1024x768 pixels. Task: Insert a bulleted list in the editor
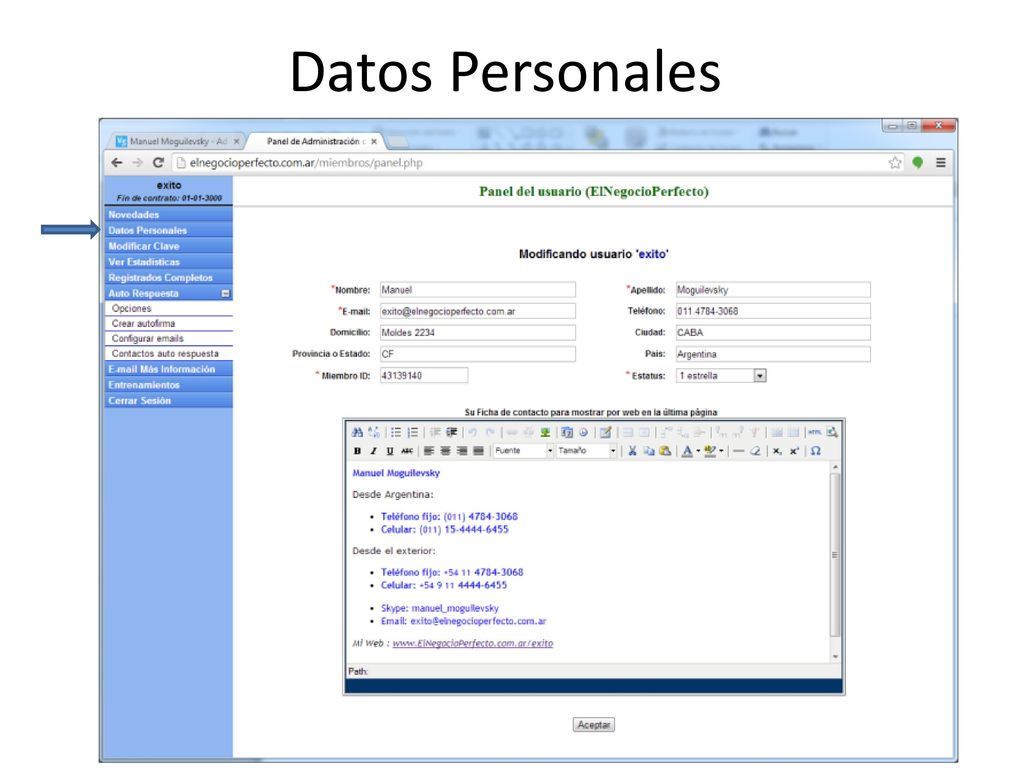pos(396,432)
